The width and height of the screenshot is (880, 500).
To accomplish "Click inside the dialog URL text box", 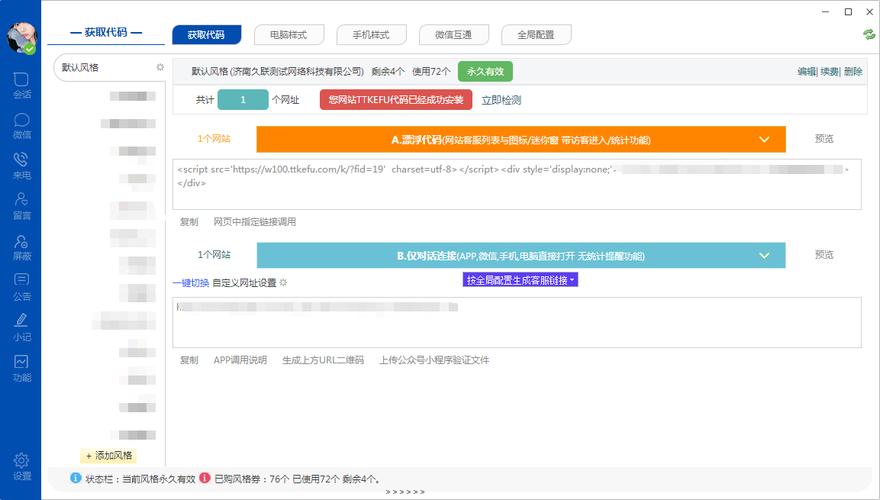I will click(x=517, y=323).
